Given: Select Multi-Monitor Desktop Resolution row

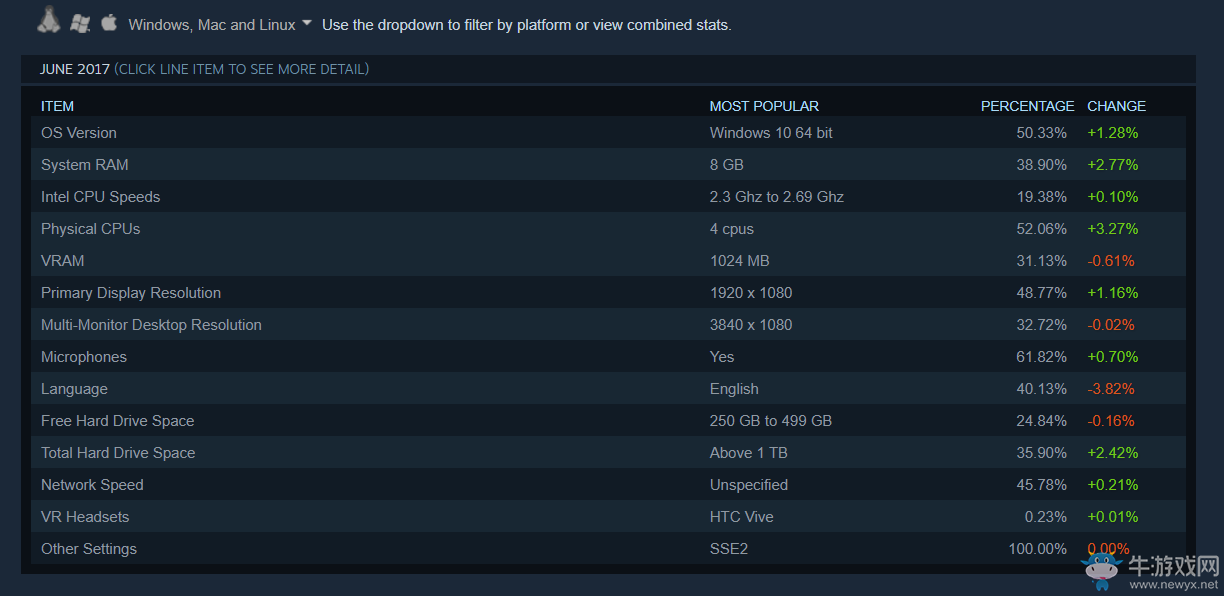Looking at the screenshot, I should (x=608, y=324).
